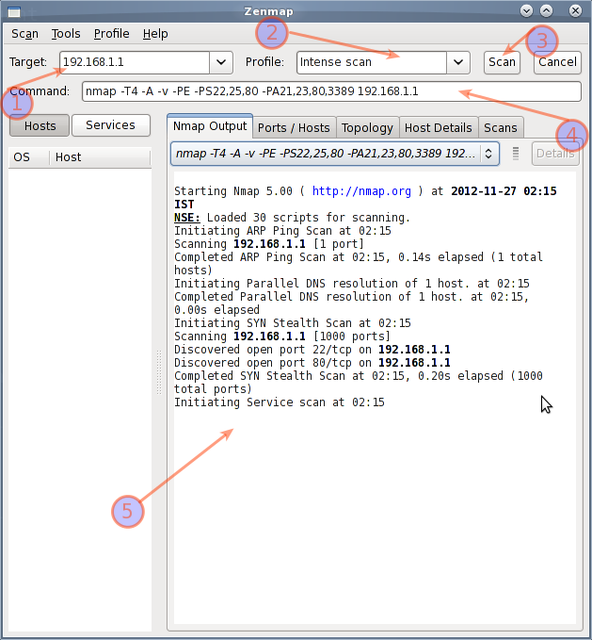Click the "Discovered open port 22/tcp" line

click(312, 350)
